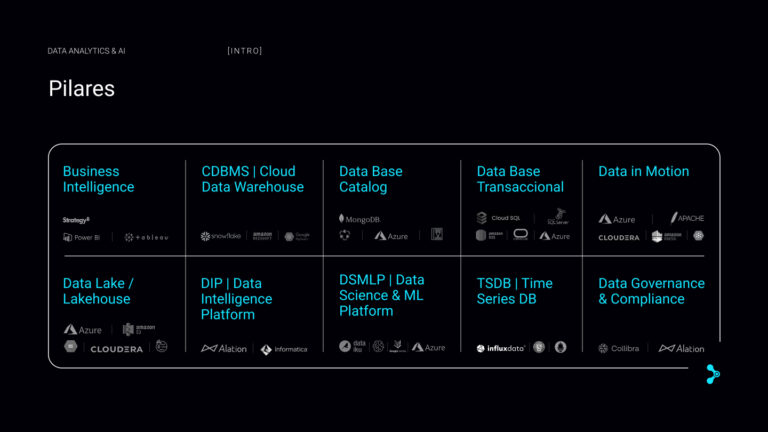Select the Azure logo under Data in Motion
768x432 pixels.
[617, 219]
